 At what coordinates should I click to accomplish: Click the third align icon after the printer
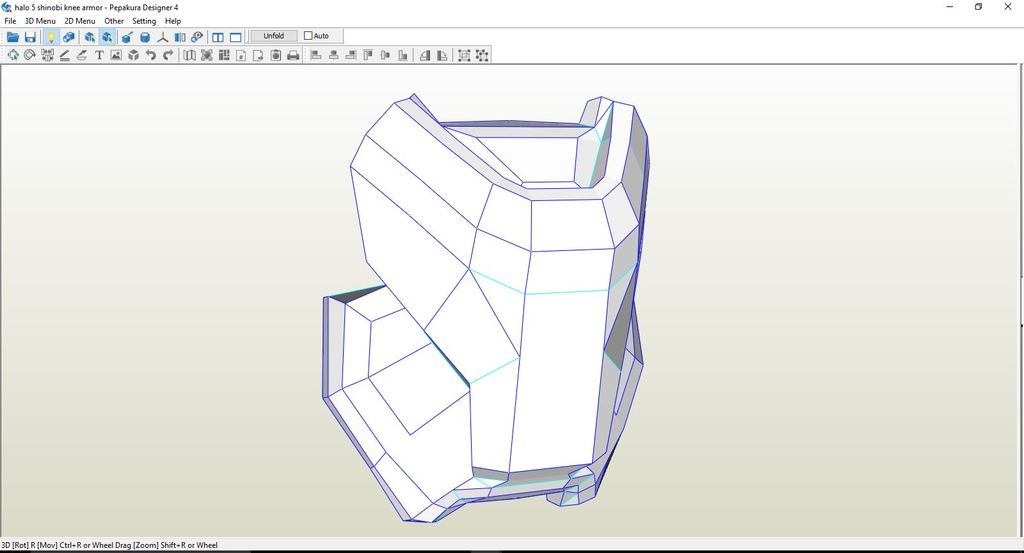[351, 55]
